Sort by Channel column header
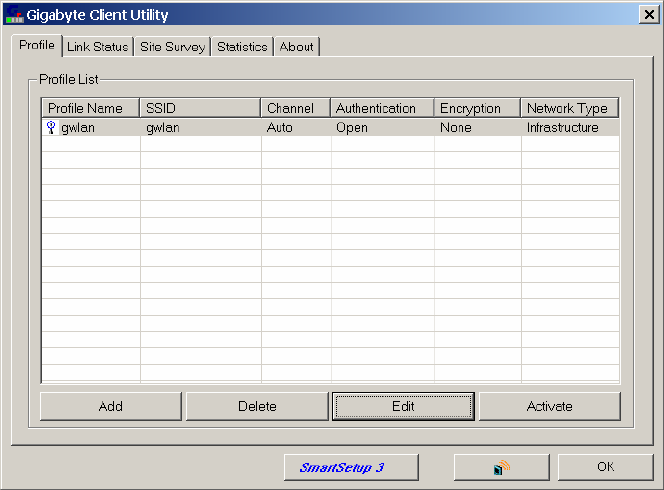664x490 pixels. 296,108
